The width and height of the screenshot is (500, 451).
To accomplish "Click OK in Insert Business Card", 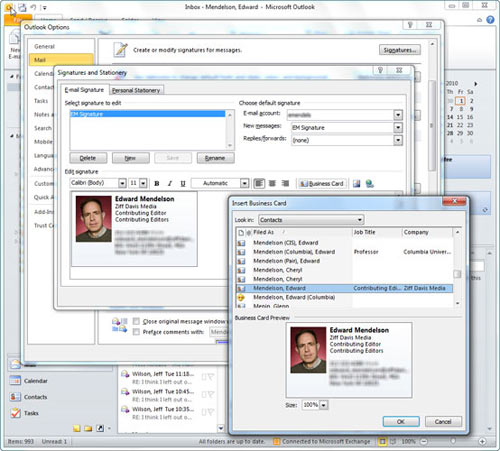I will [x=401, y=422].
